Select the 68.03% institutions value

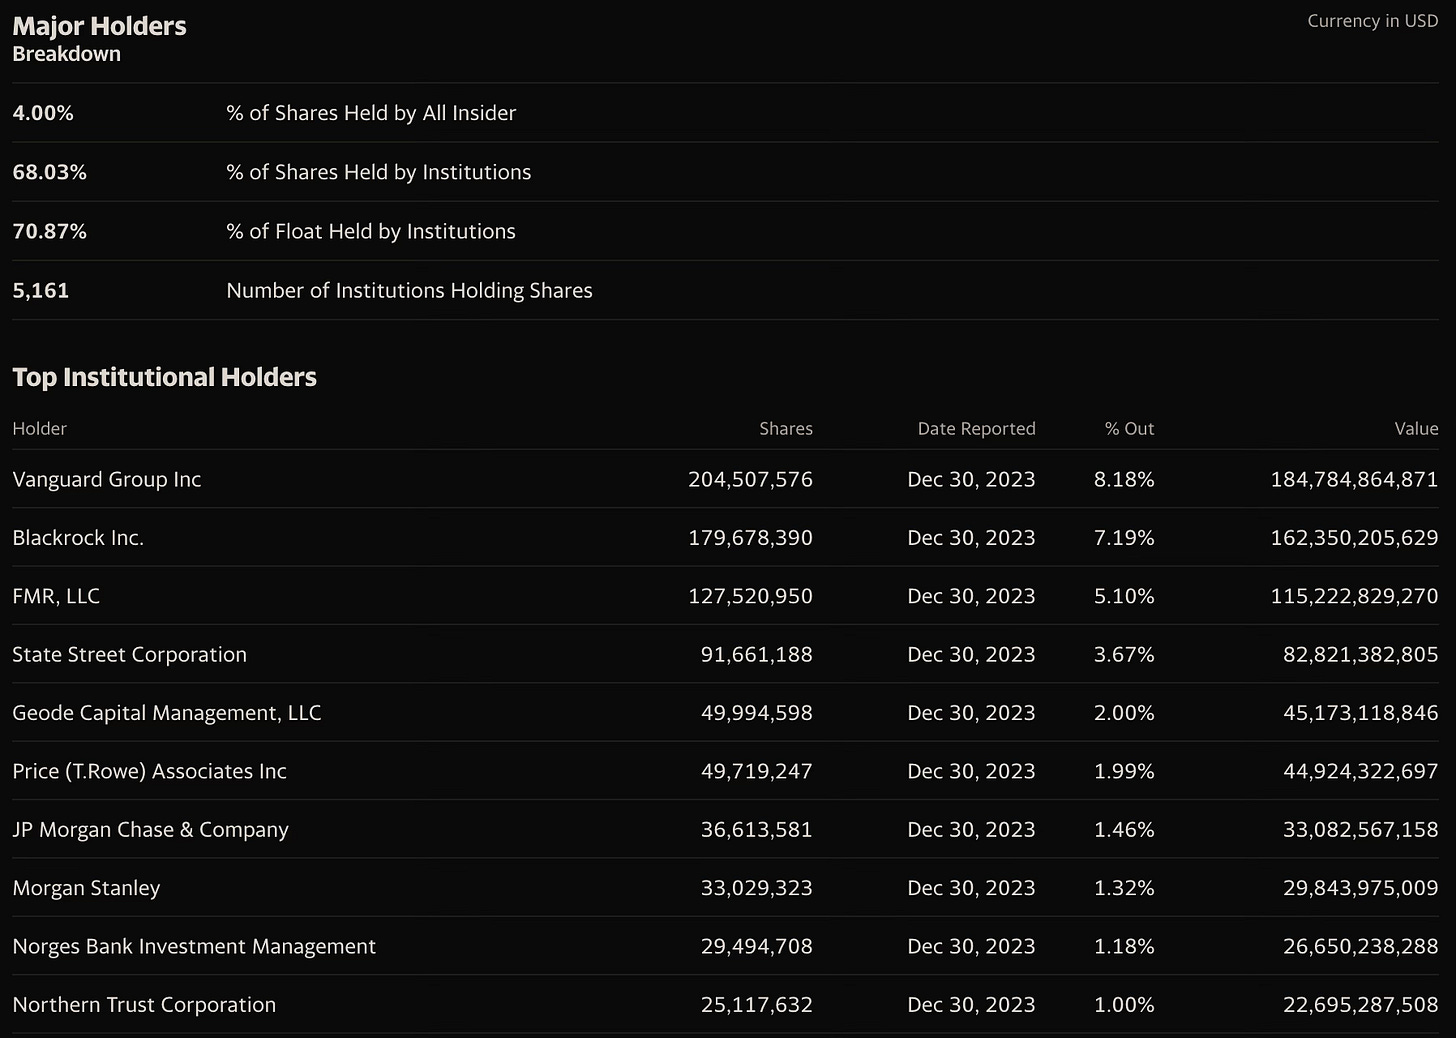[49, 172]
